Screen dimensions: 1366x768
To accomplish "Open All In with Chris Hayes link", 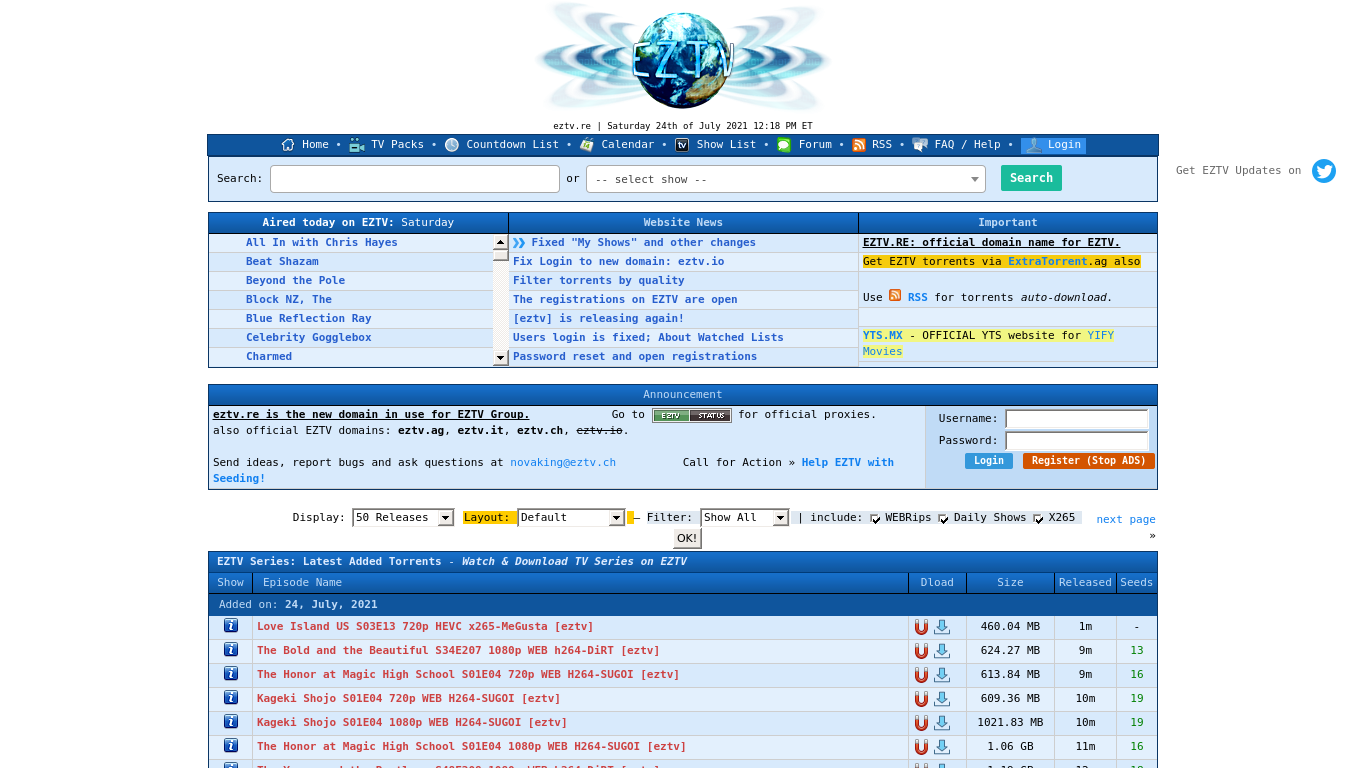I will click(322, 243).
